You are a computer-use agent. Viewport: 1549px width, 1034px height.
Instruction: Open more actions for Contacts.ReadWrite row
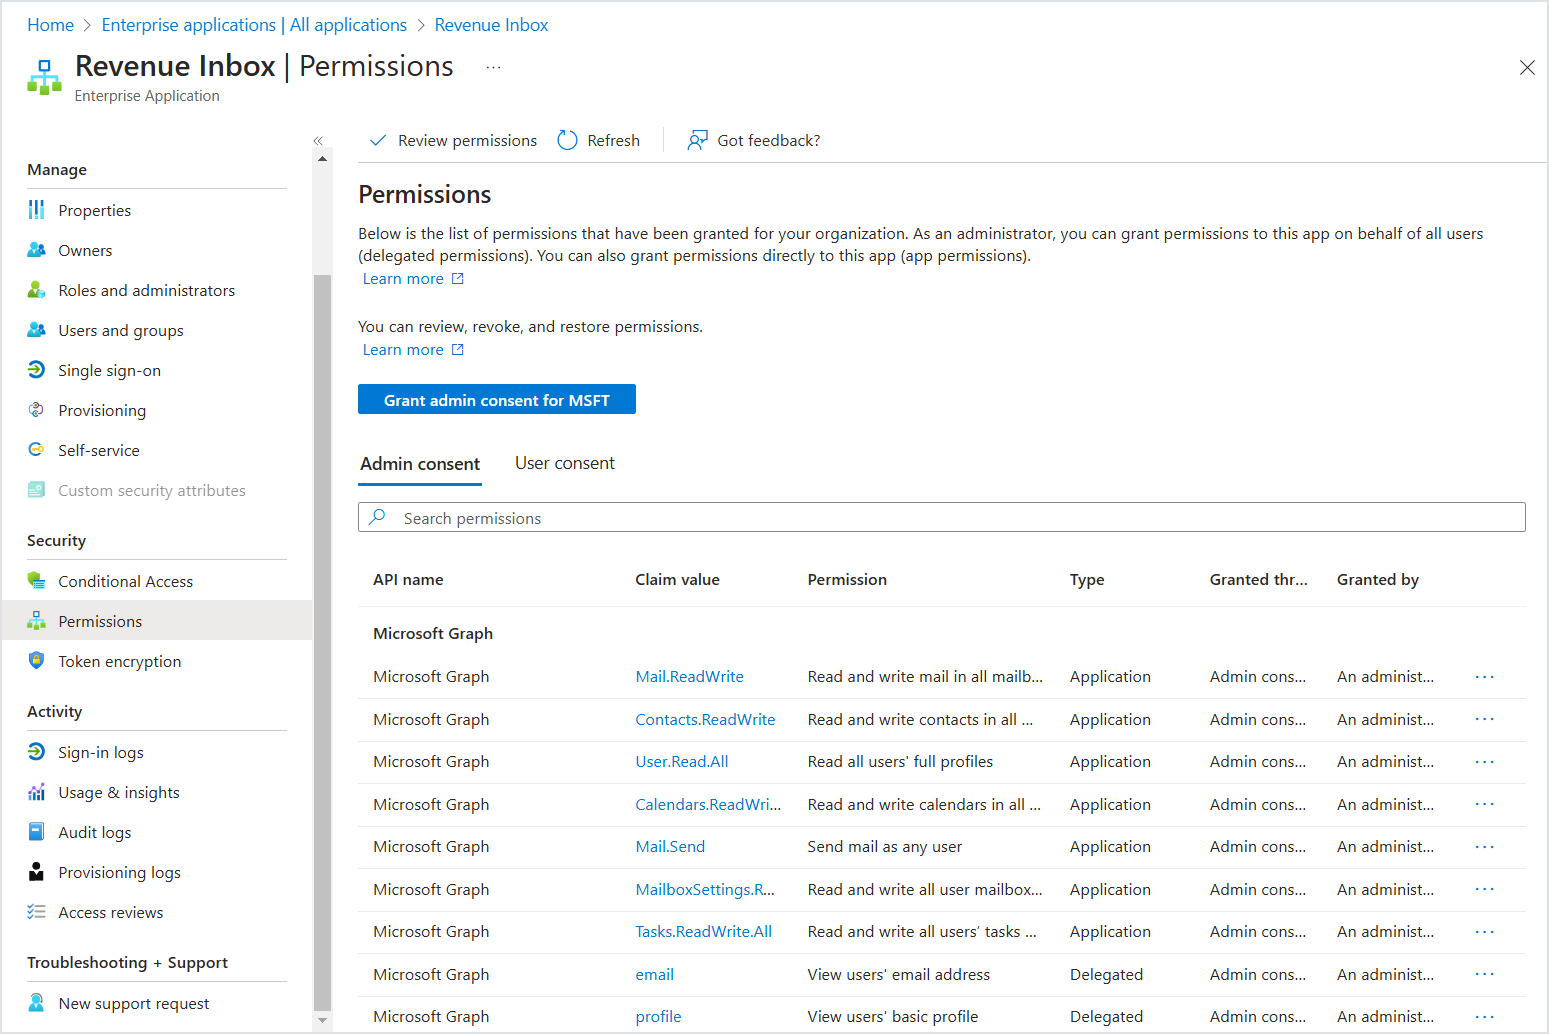coord(1485,720)
